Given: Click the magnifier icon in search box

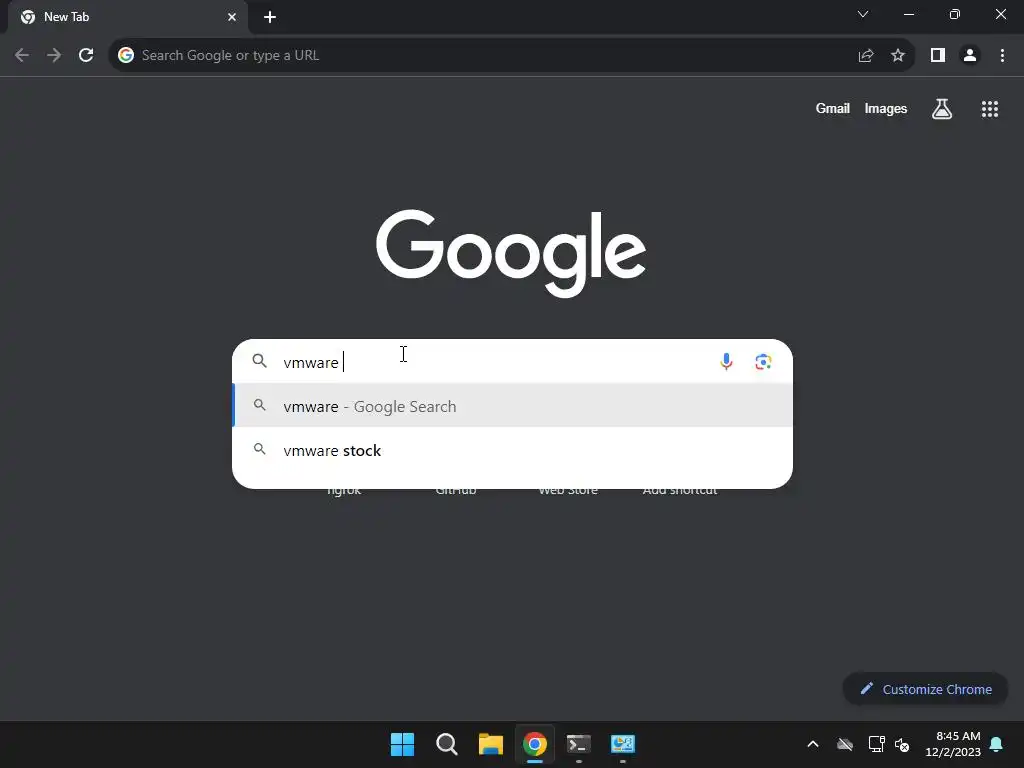Looking at the screenshot, I should [x=260, y=361].
